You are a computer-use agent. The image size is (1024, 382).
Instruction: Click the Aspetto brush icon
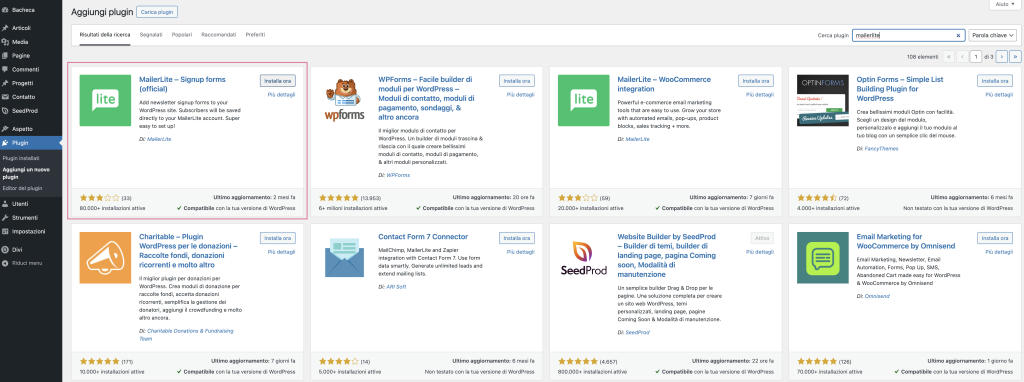click(x=5, y=129)
